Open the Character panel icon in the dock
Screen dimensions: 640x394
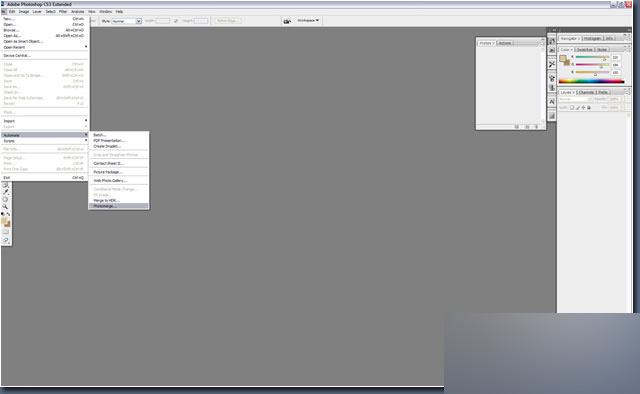pyautogui.click(x=552, y=102)
